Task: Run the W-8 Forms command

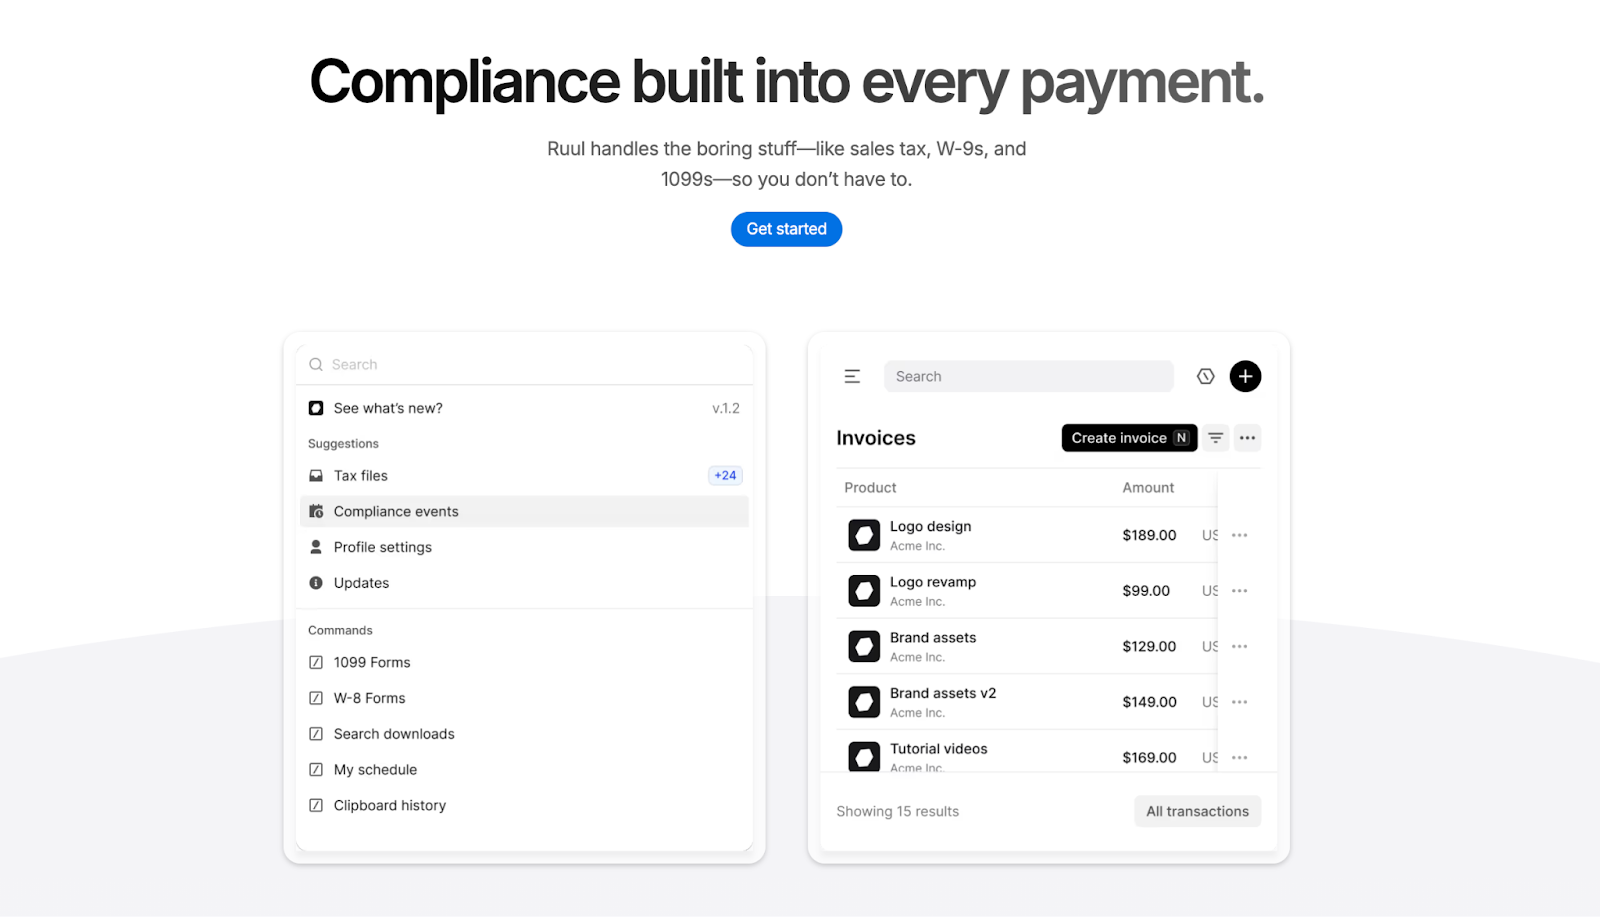Action: click(x=524, y=698)
